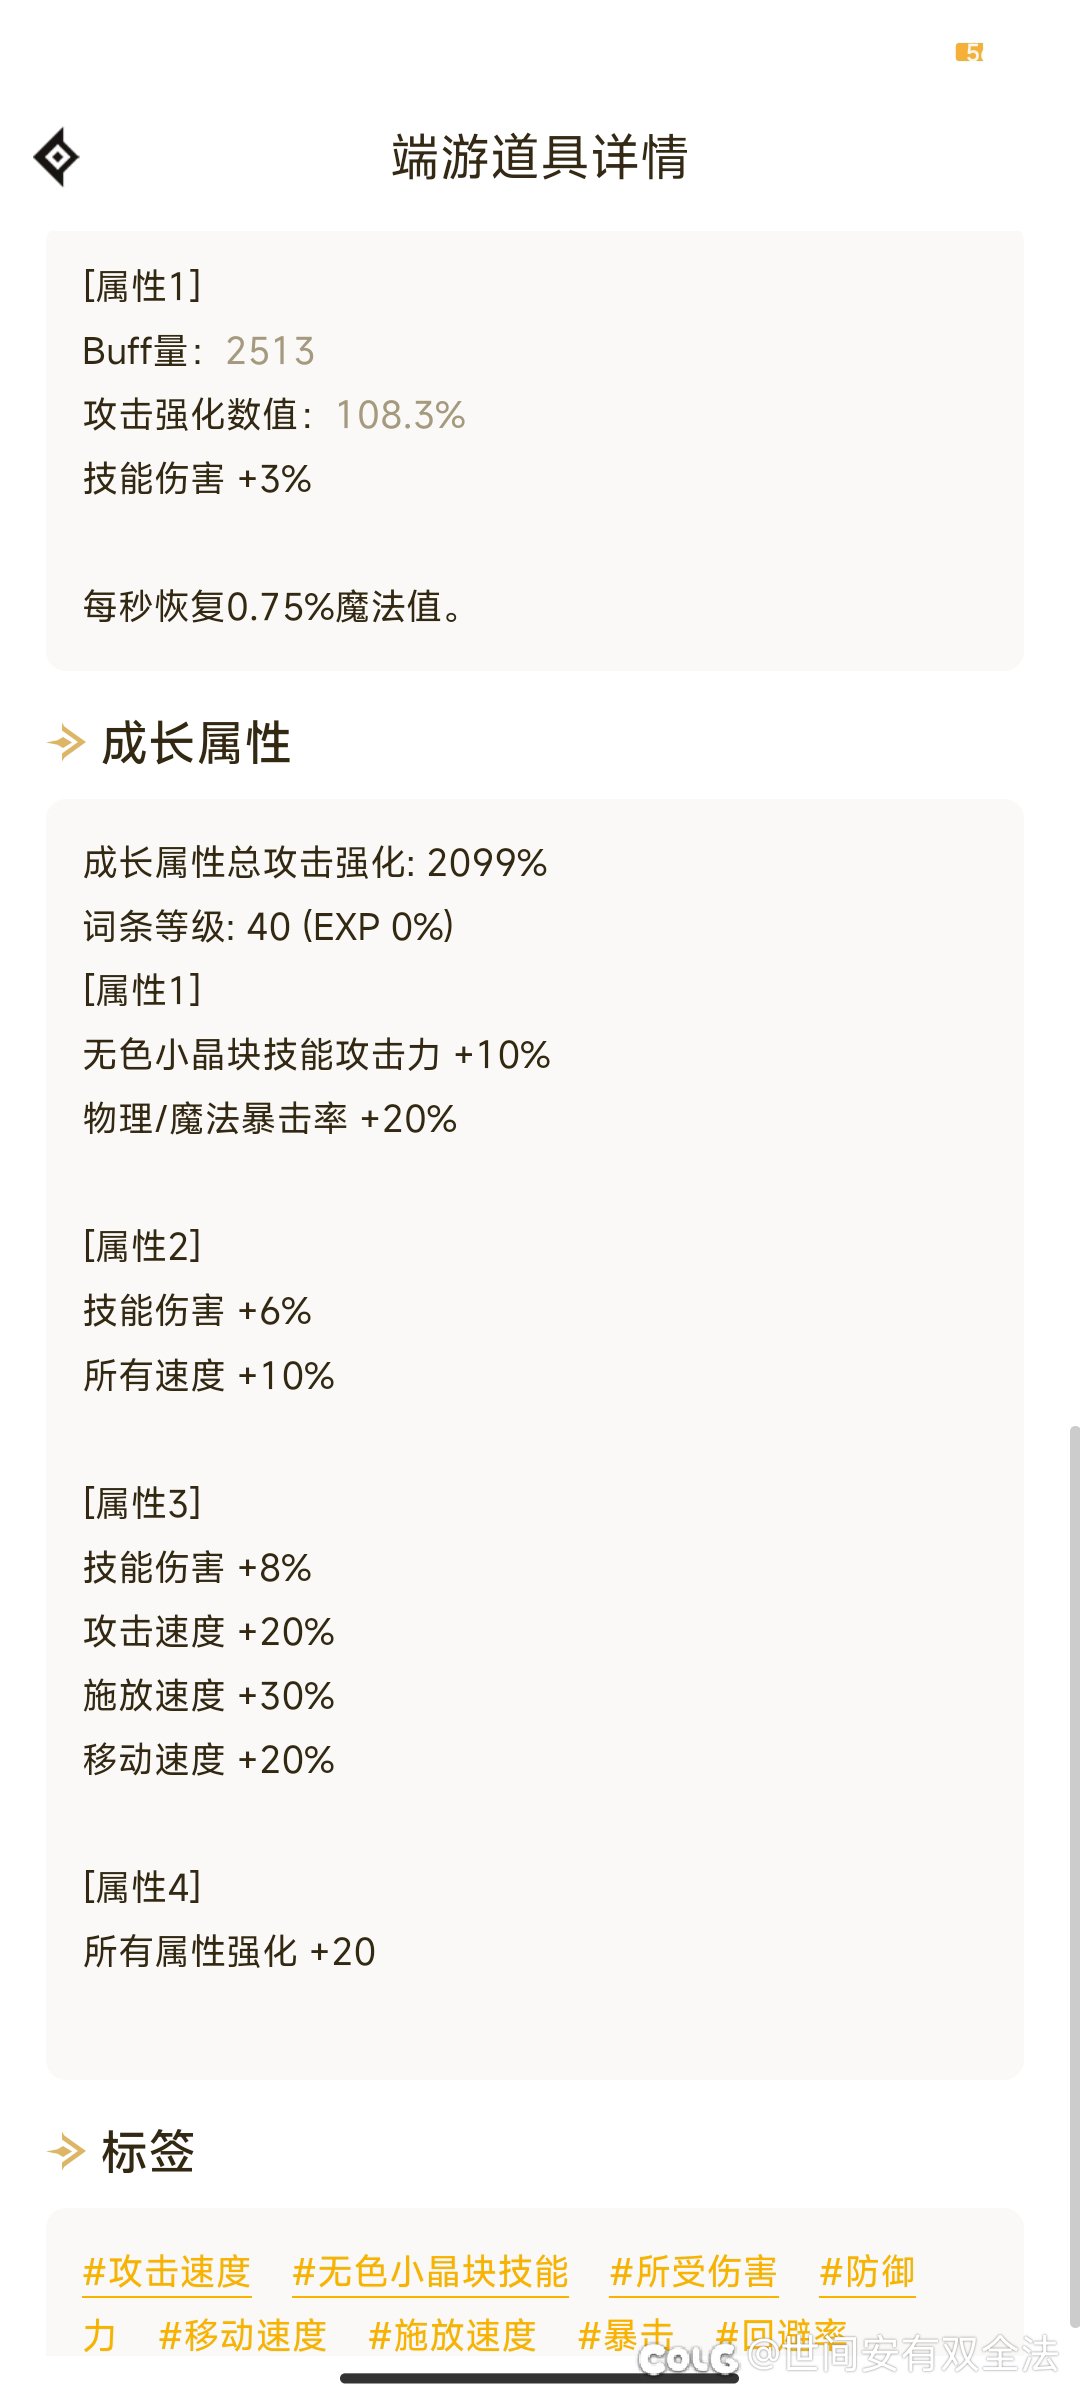Click the arrow icon beside 成长属性
This screenshot has height=2400, width=1080.
66,743
